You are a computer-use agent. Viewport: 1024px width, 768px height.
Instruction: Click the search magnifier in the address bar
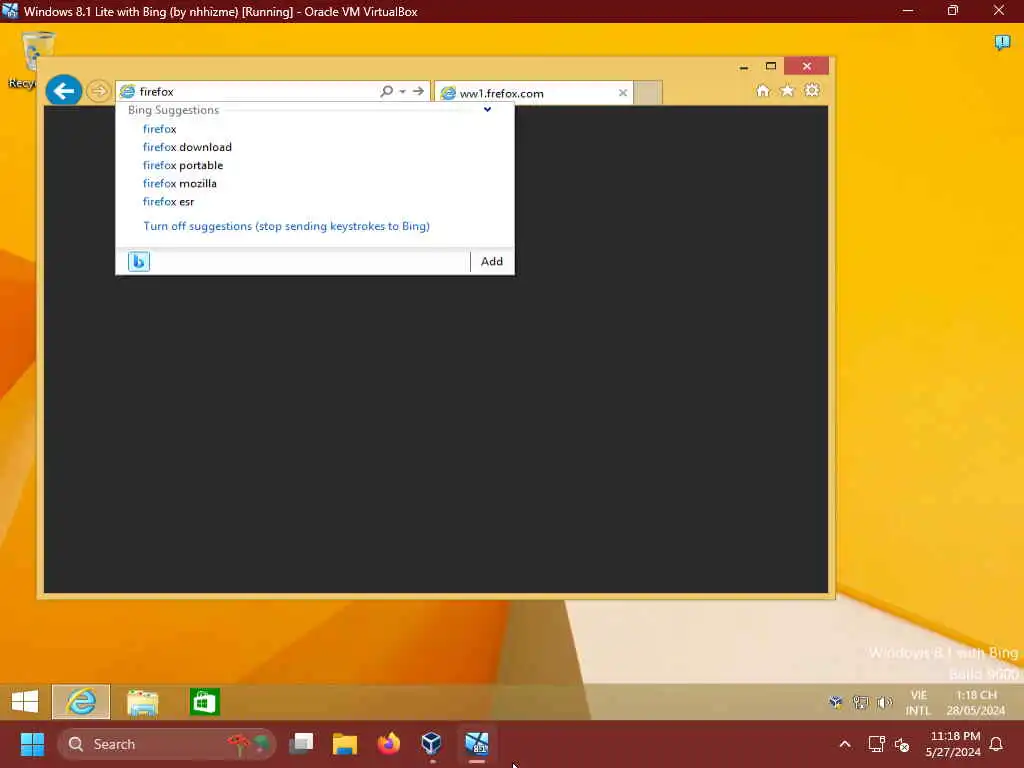(x=387, y=91)
